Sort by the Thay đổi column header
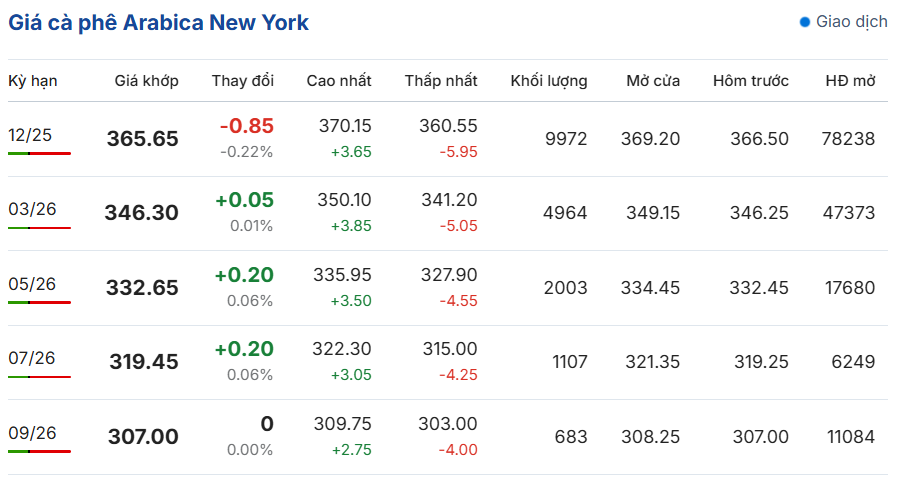902x478 pixels. pos(243,81)
